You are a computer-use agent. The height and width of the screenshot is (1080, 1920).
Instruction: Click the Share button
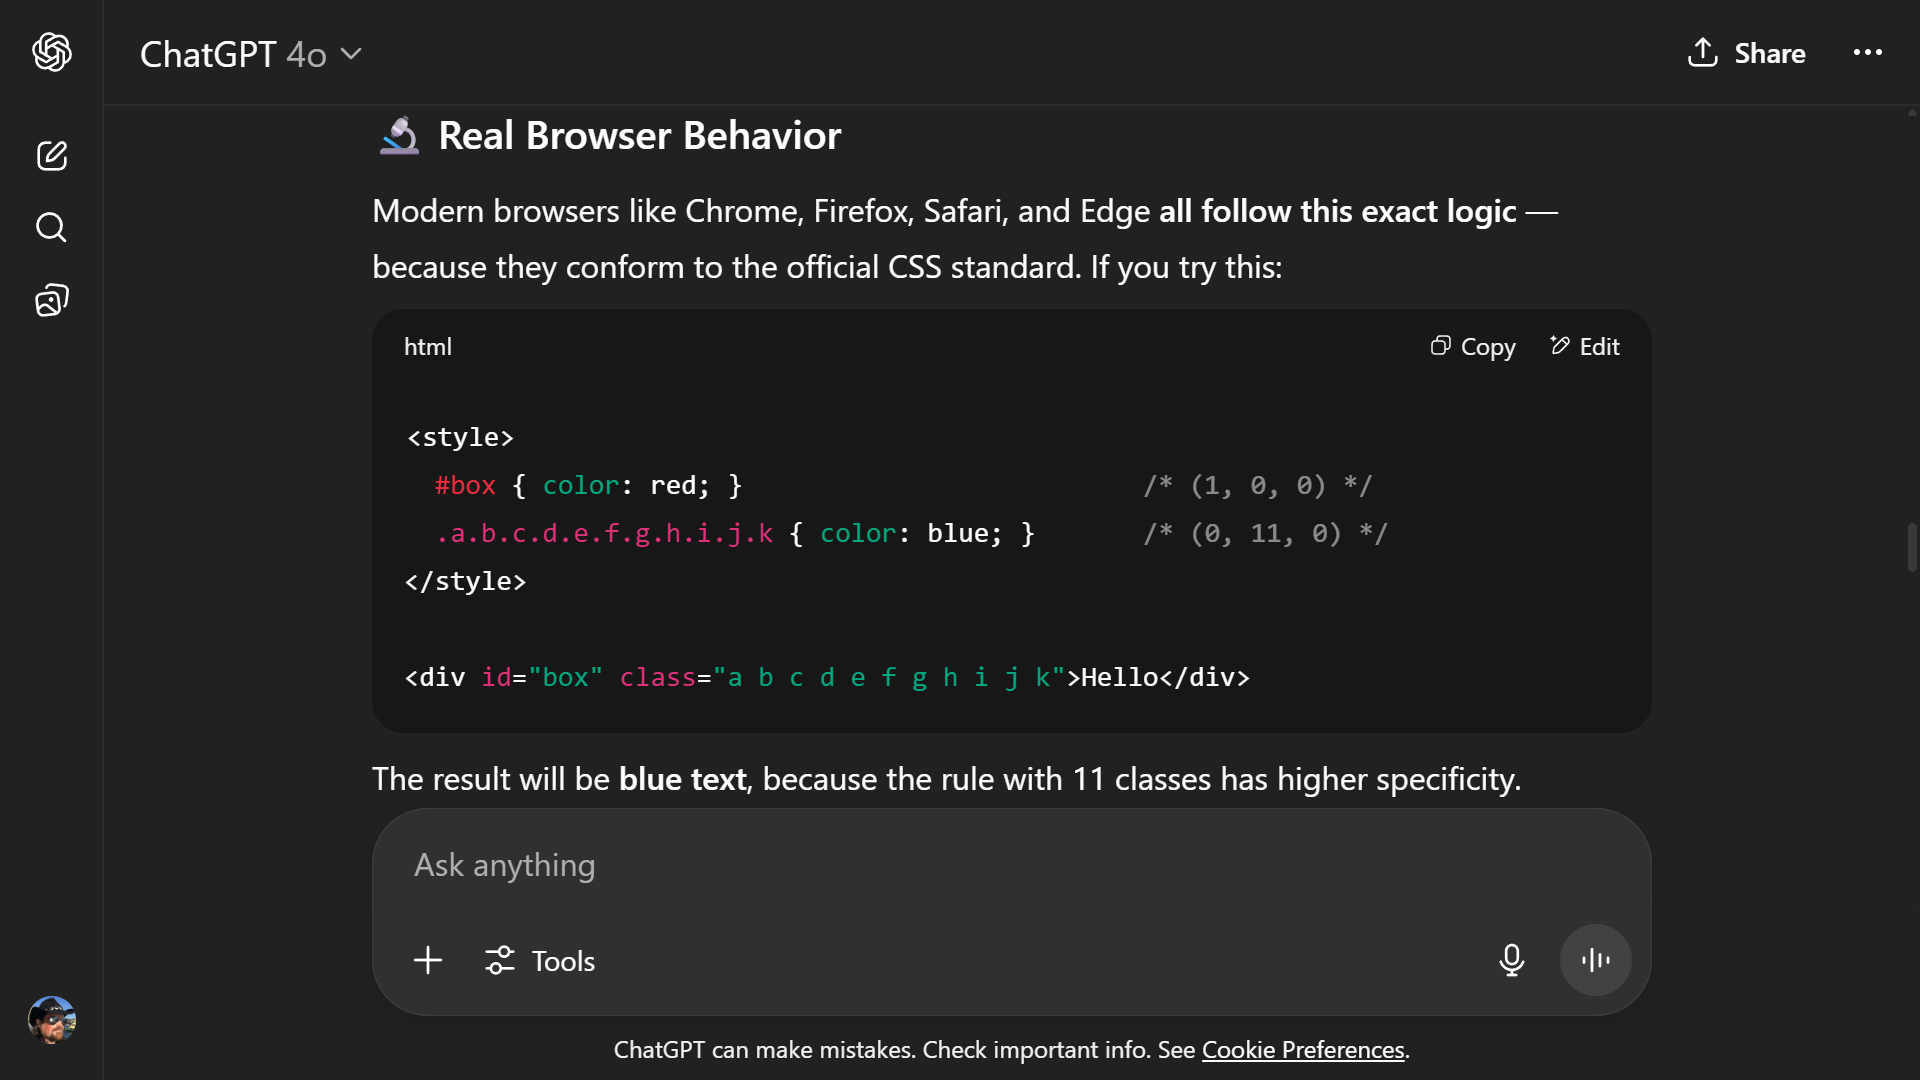click(x=1746, y=53)
